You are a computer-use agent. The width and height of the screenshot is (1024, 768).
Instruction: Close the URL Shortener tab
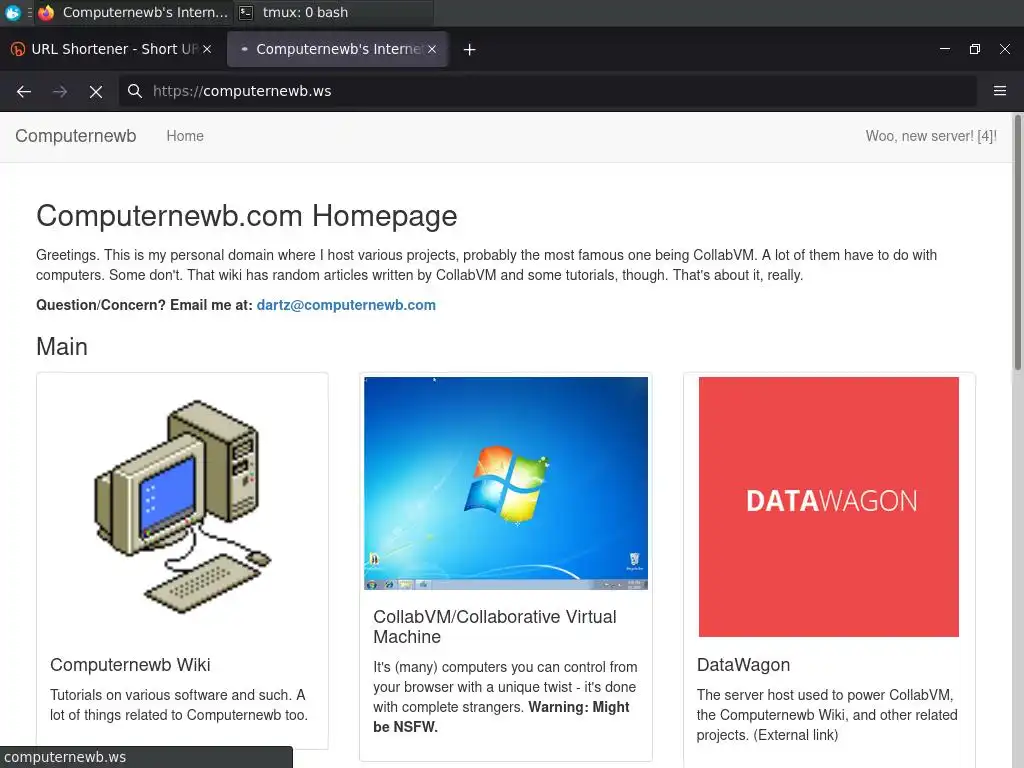pos(207,49)
